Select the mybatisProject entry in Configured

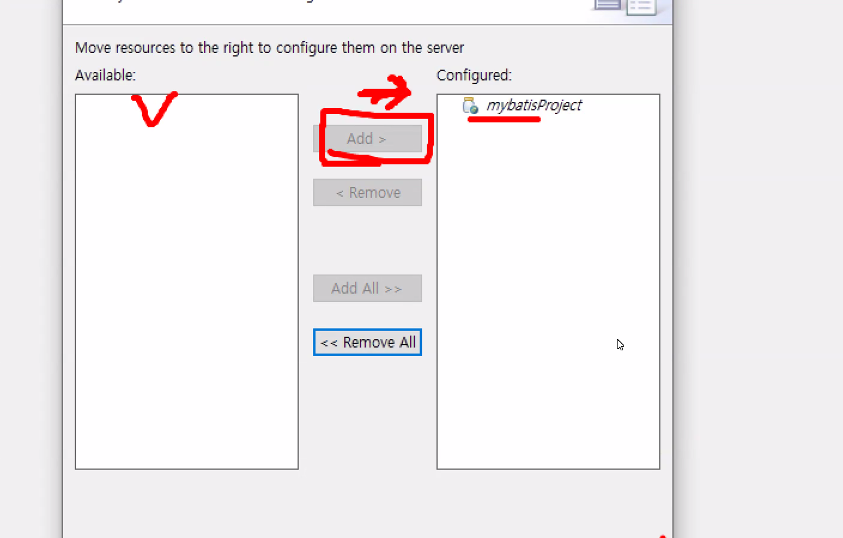pyautogui.click(x=534, y=105)
